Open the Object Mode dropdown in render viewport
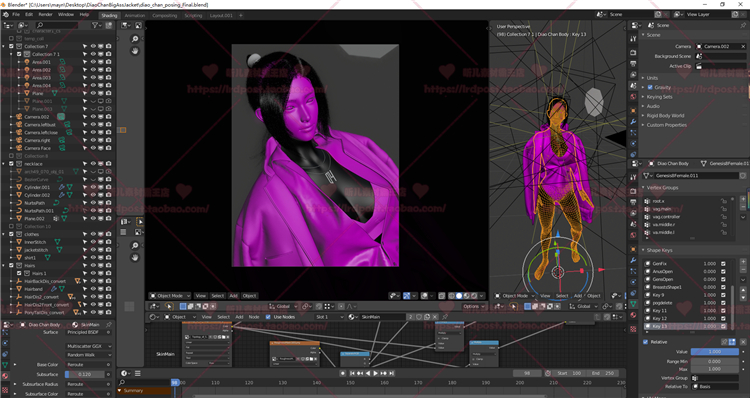 point(170,296)
